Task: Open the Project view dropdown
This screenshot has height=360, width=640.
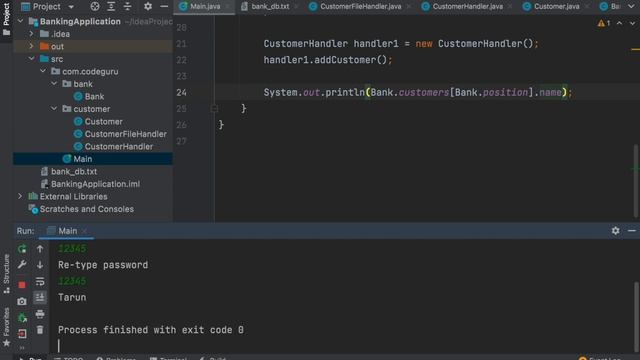Action: tap(71, 7)
